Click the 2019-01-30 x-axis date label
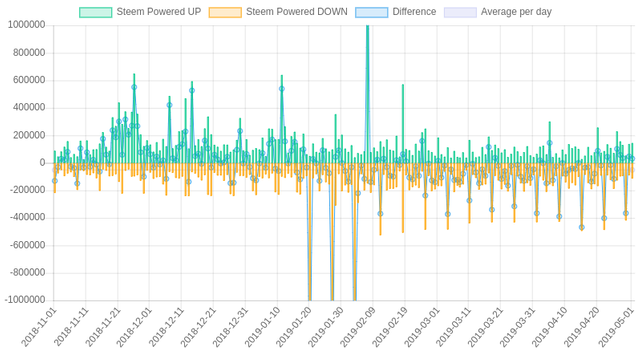The image size is (640, 361). click(x=326, y=327)
